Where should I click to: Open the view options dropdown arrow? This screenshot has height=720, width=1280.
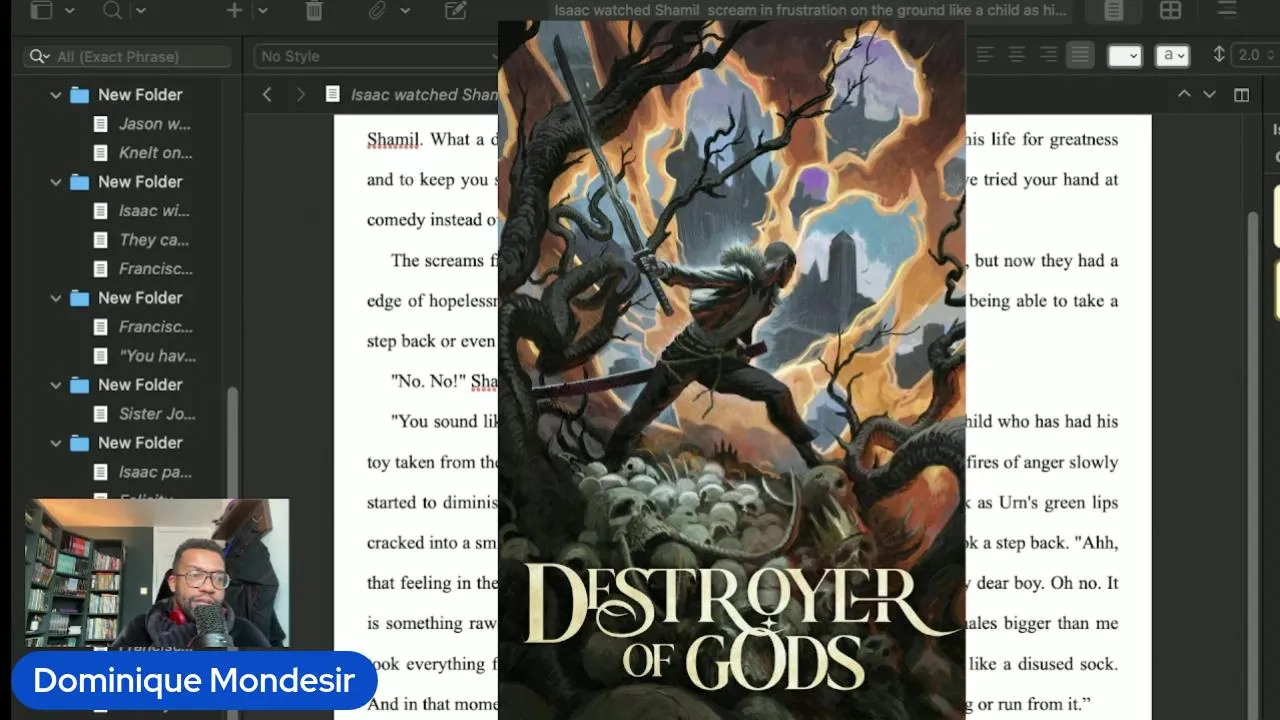pyautogui.click(x=69, y=10)
